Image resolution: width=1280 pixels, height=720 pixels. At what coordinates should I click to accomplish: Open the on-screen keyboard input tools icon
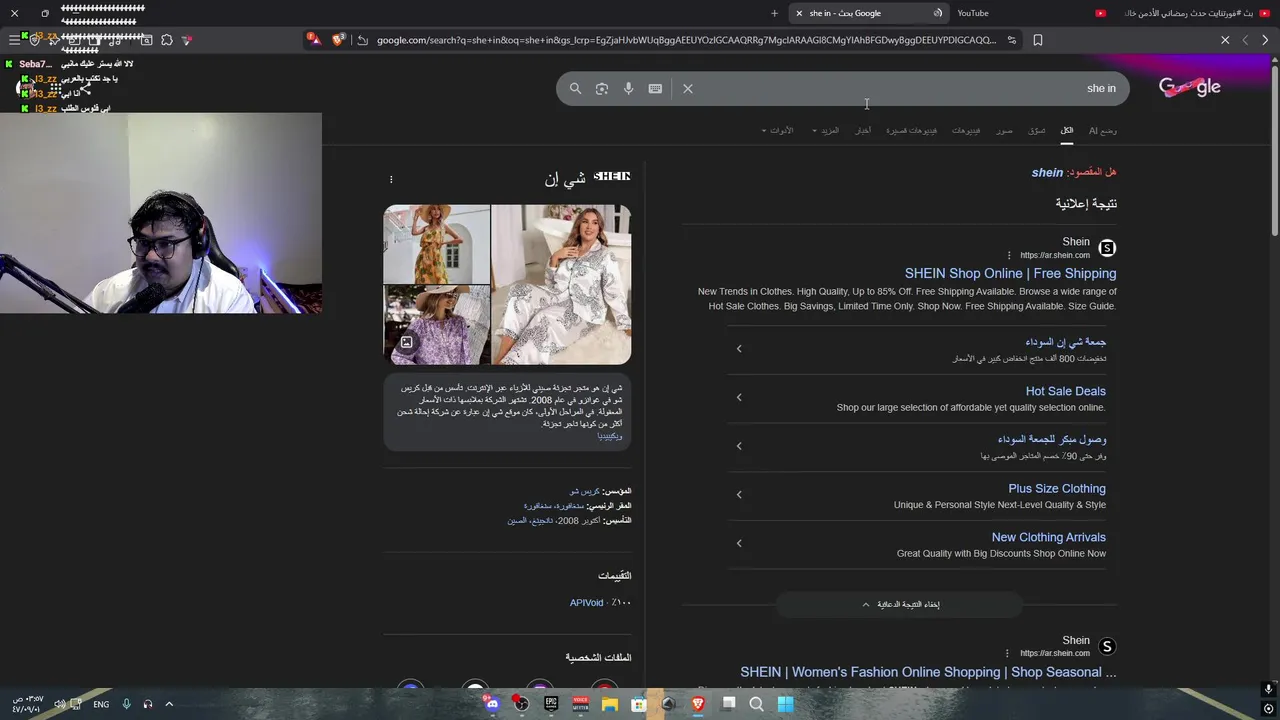pos(655,89)
